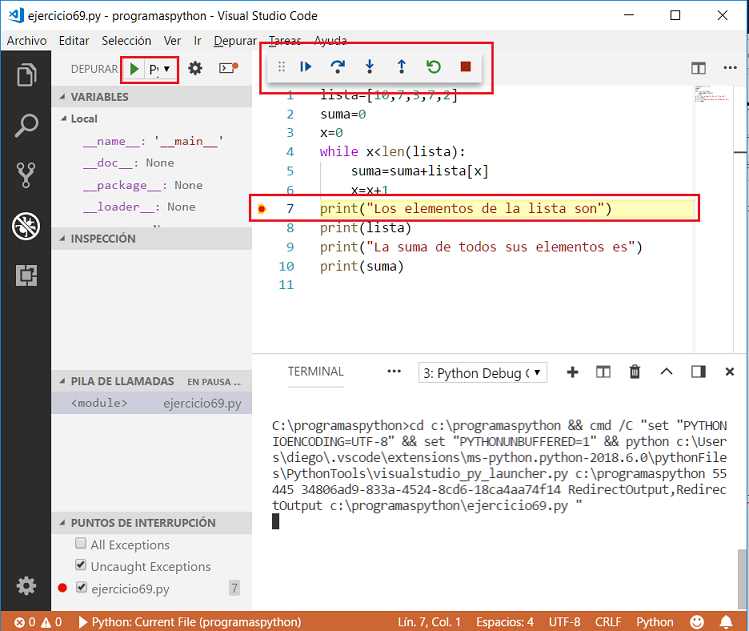Click the editor minimap

click(x=713, y=95)
